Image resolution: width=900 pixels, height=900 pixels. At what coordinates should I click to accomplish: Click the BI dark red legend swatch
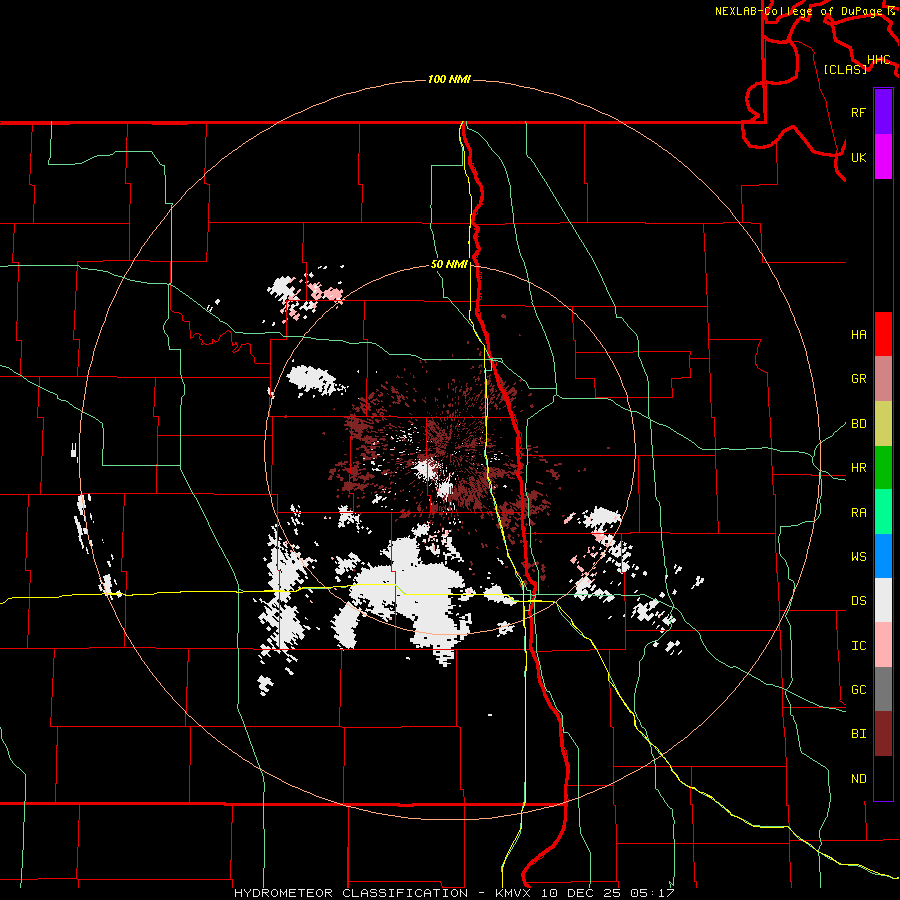(x=883, y=734)
